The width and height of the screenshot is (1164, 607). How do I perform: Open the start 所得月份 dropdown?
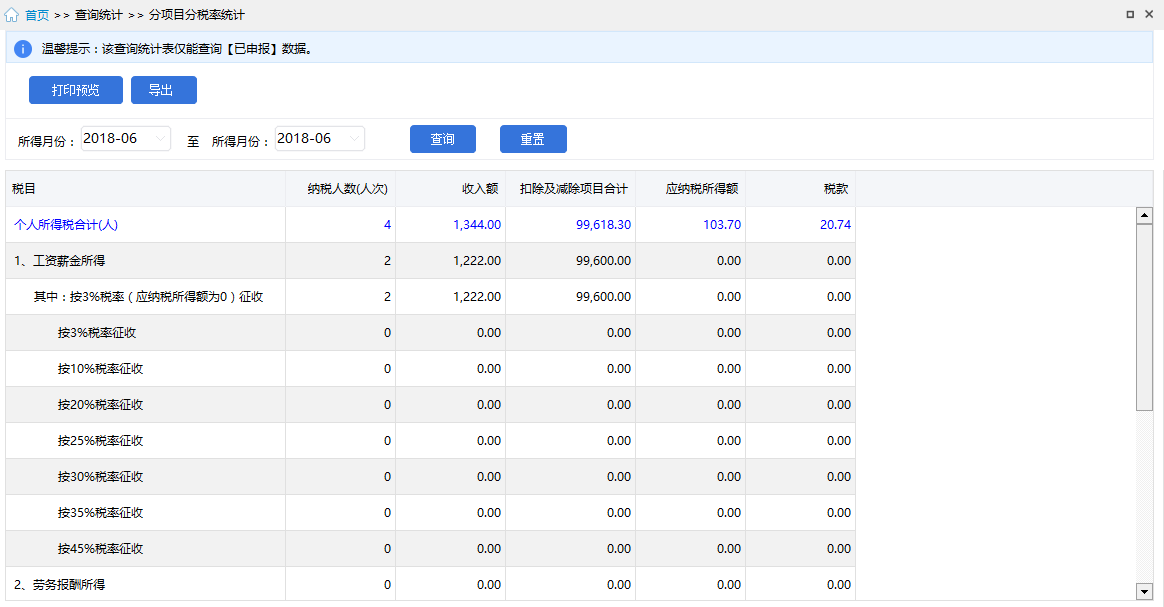126,139
